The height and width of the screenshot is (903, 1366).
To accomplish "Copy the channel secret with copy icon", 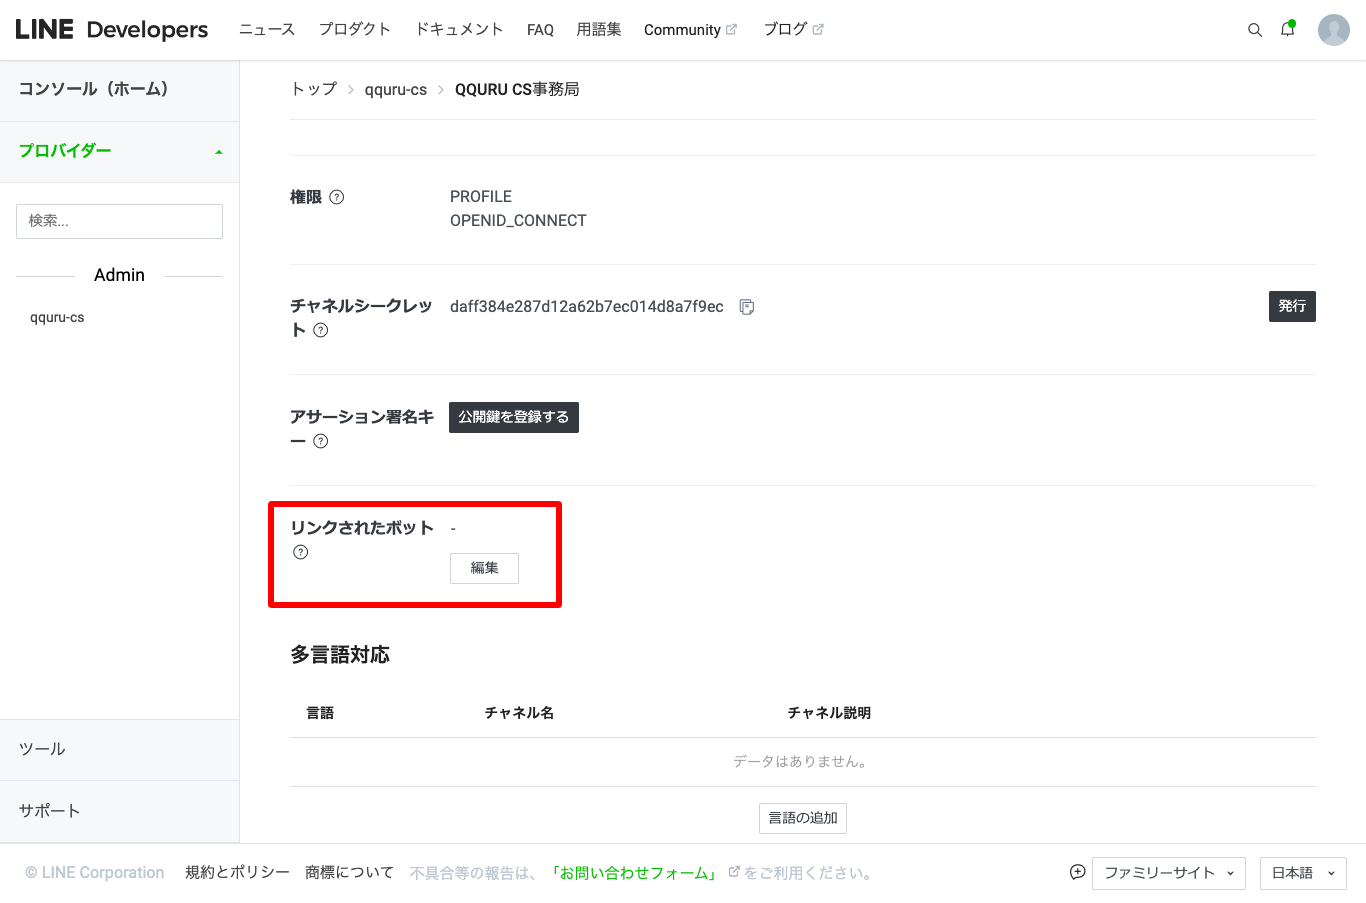I will [x=746, y=307].
